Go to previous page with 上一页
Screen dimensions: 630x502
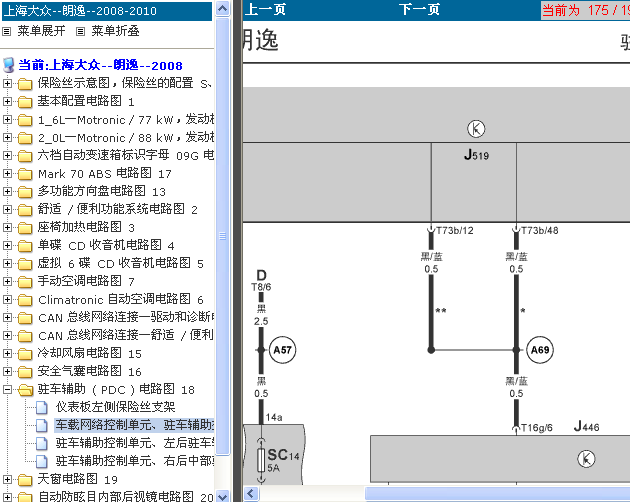coord(265,10)
